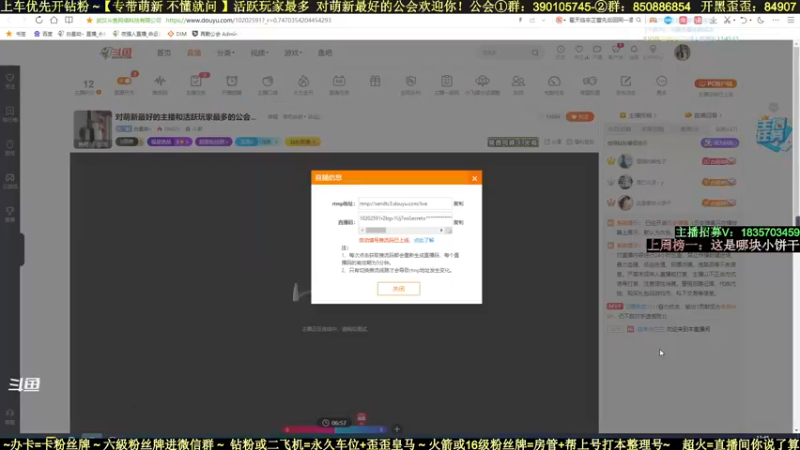Image resolution: width=800 pixels, height=450 pixels.
Task: Click the orange PC客户端 button
Action: pos(715,84)
